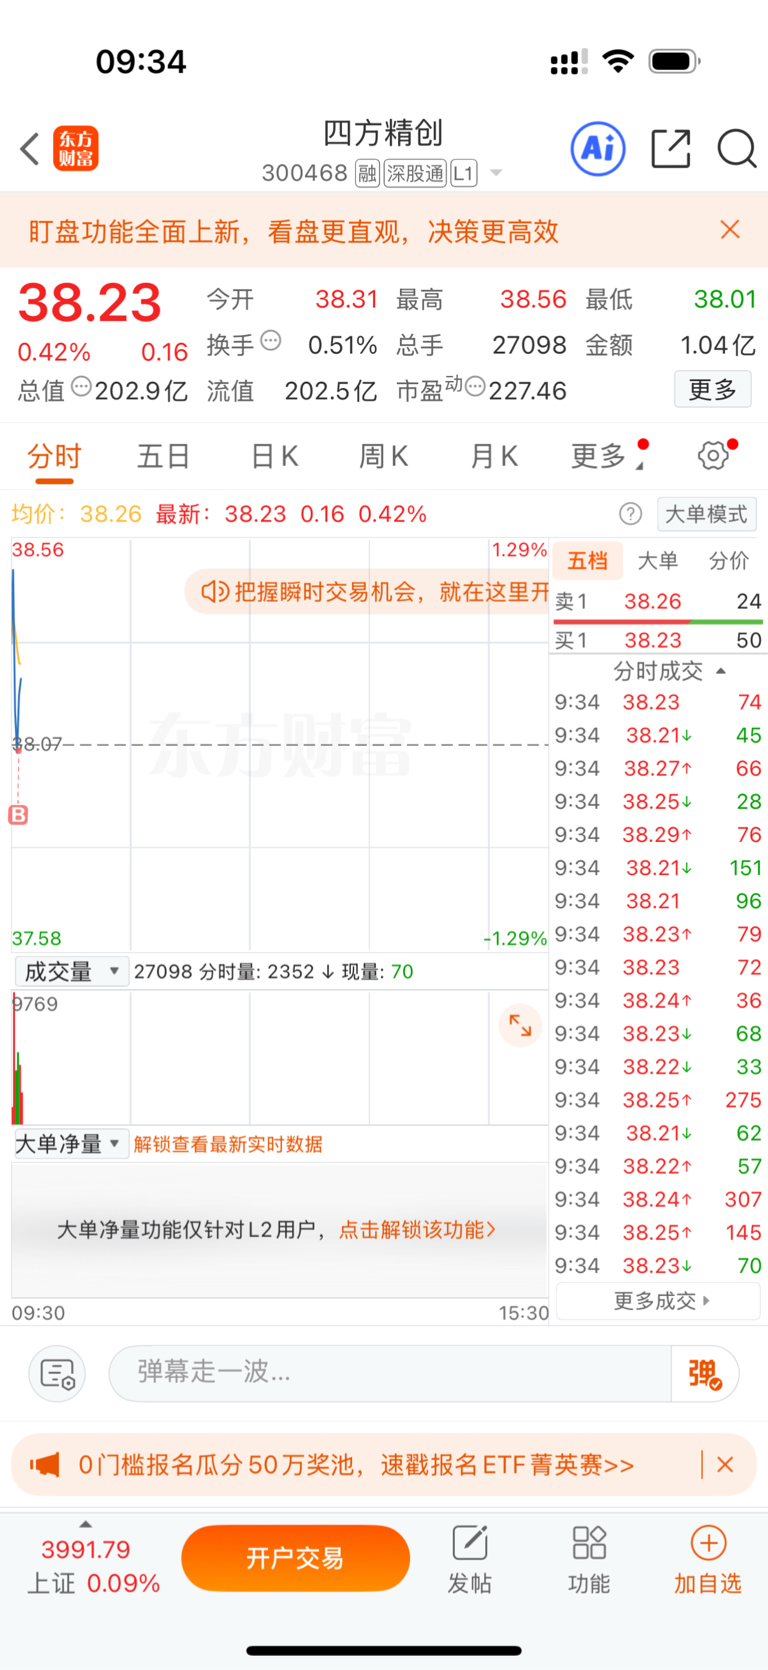The image size is (768, 1670).
Task: Tap the 开户交易 button
Action: pos(295,1558)
